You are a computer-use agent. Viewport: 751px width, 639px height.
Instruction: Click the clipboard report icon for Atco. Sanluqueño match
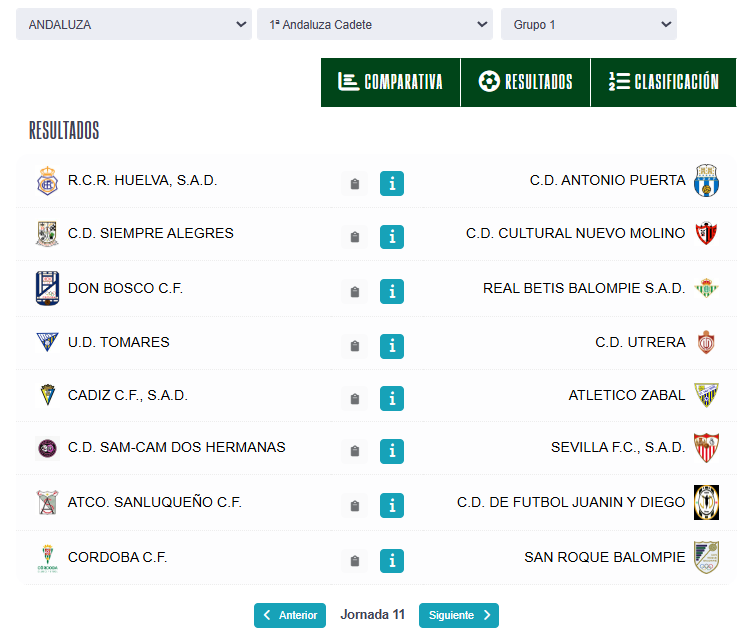(x=354, y=505)
